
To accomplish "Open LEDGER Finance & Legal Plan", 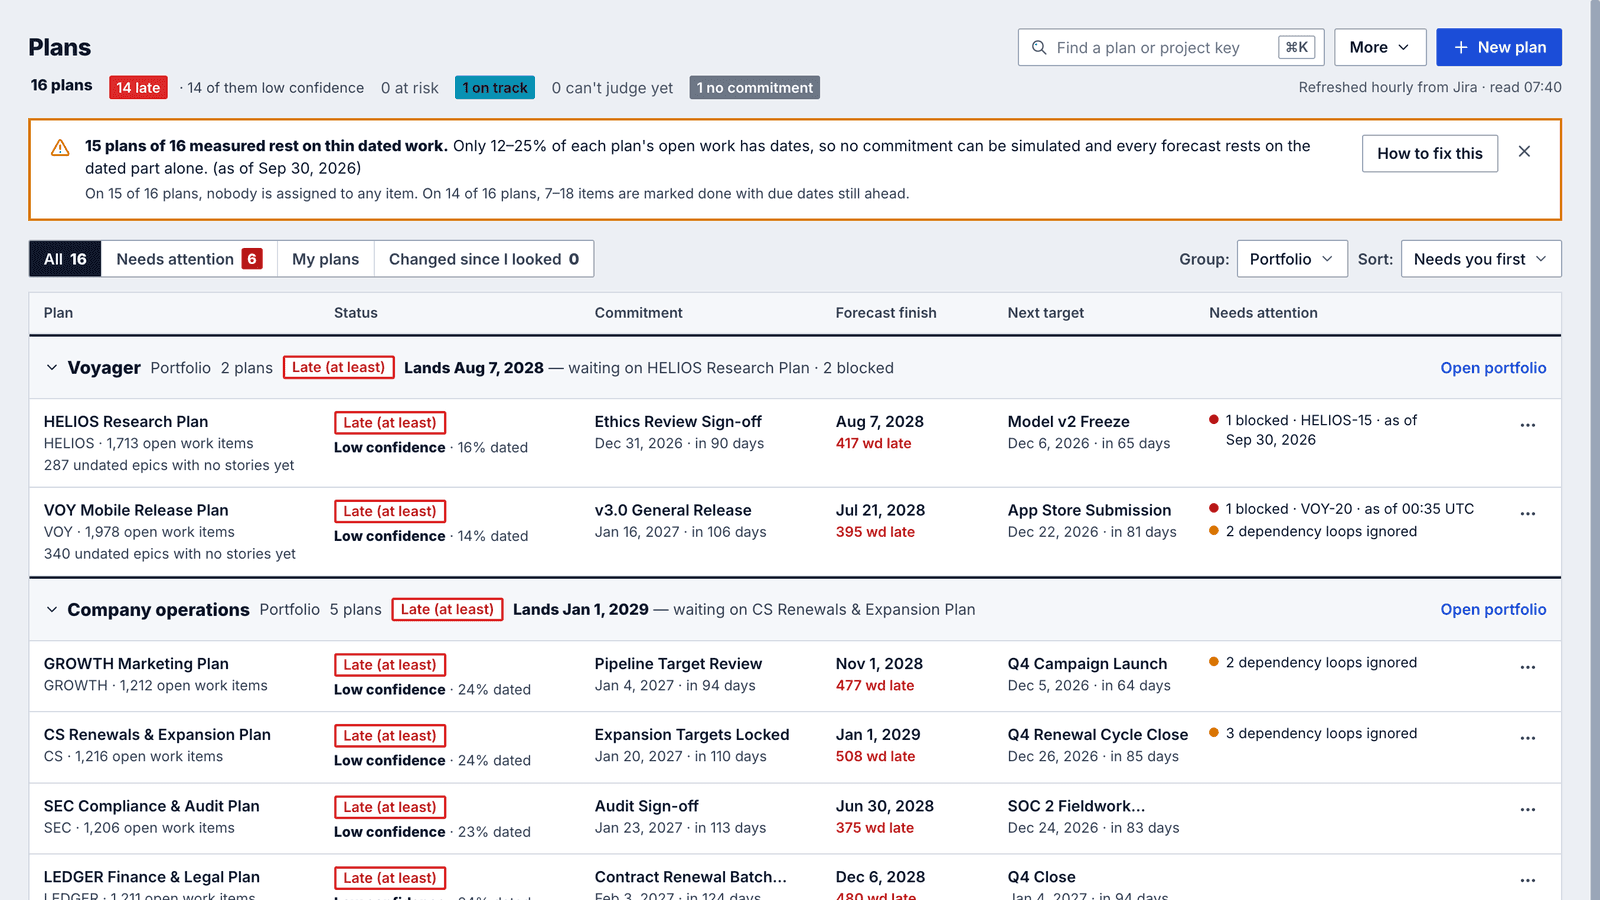I will [x=152, y=877].
